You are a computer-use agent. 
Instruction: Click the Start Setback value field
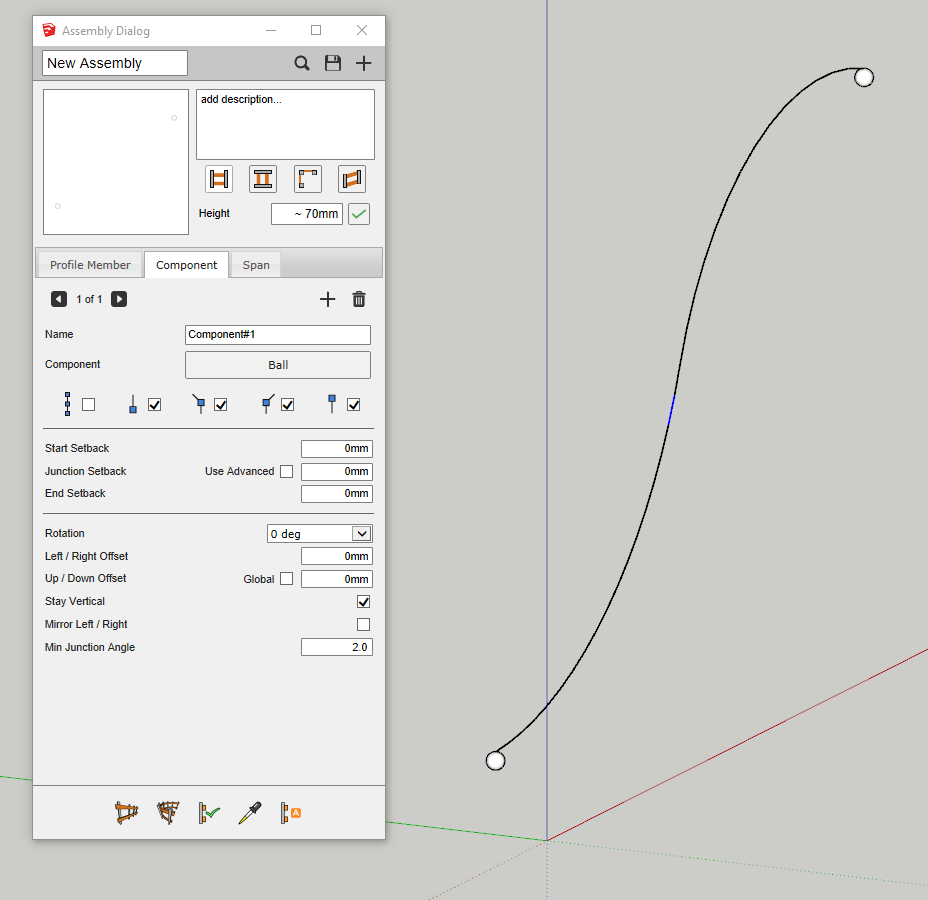click(337, 449)
